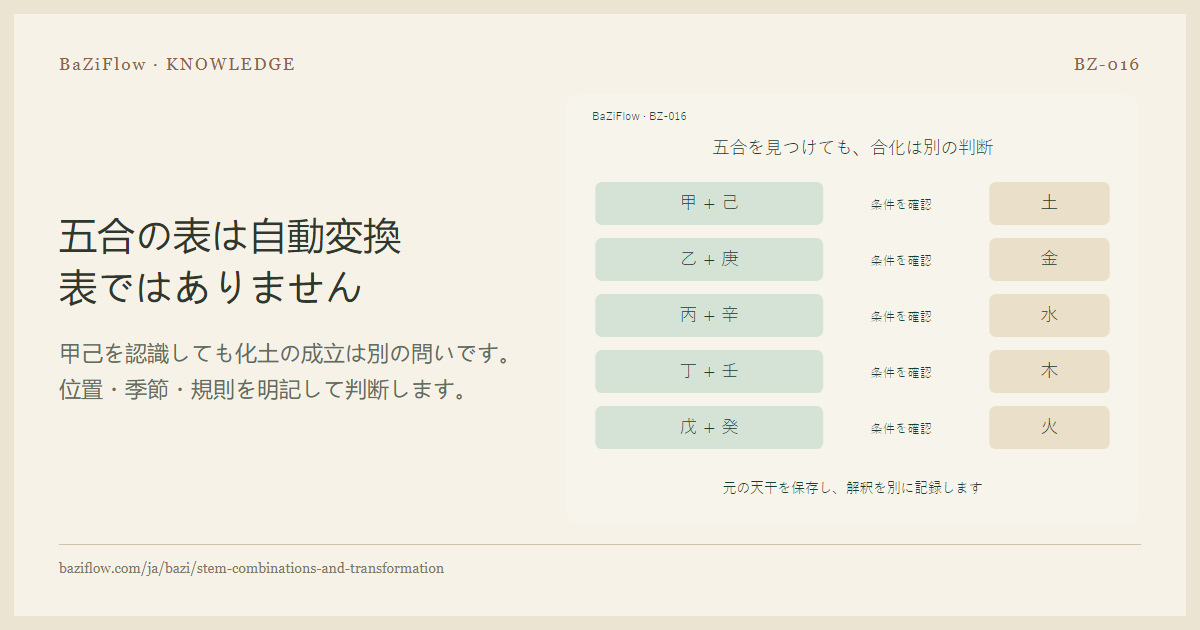Image resolution: width=1200 pixels, height=630 pixels.
Task: Select the 戊 + 癸 pair box
Action: pos(709,427)
